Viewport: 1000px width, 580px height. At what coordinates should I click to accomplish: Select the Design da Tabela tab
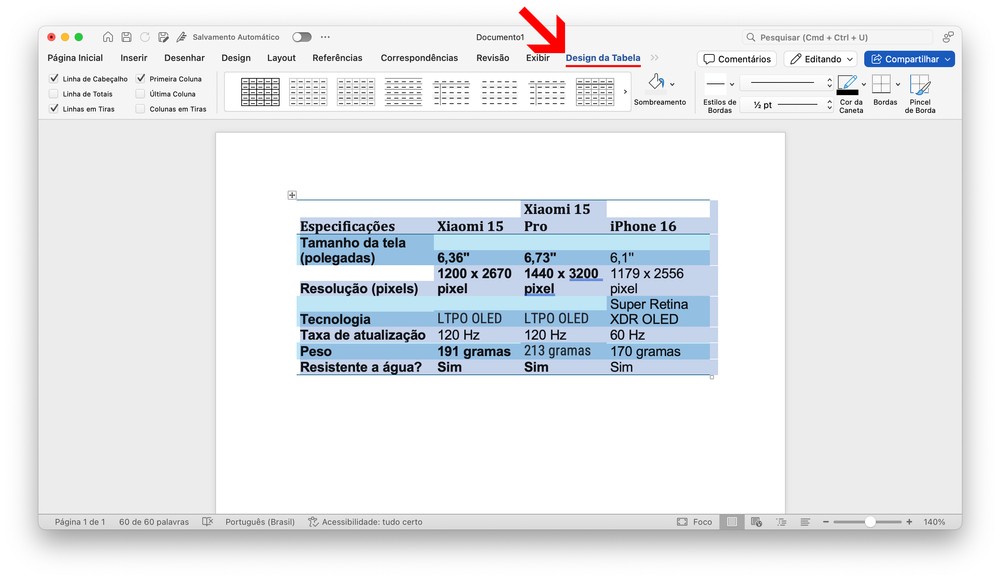coord(603,57)
